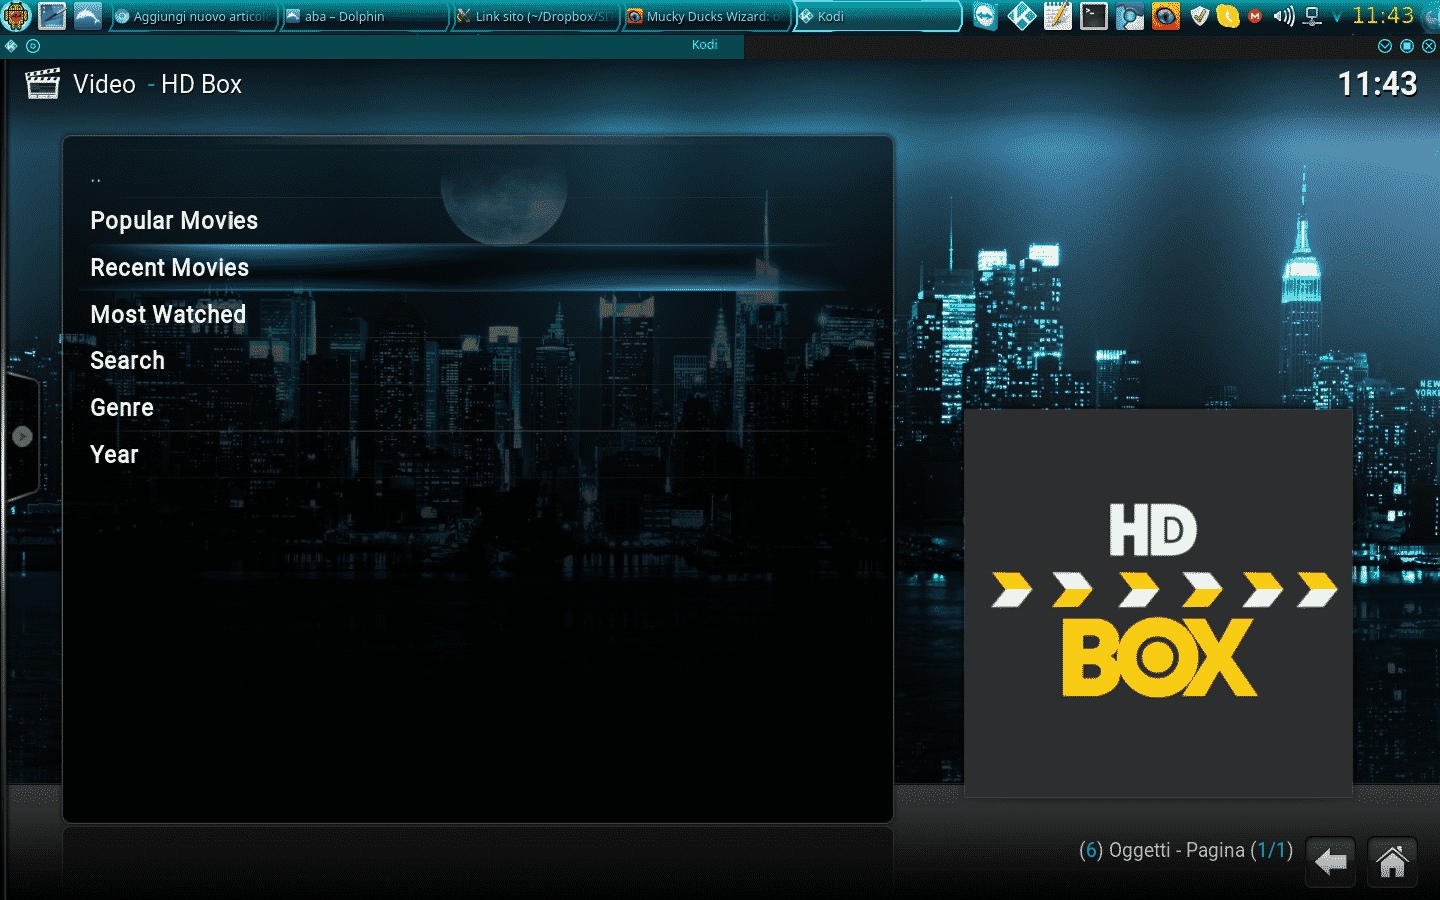
Task: Open the eye image viewer launcher
Action: coord(1166,16)
